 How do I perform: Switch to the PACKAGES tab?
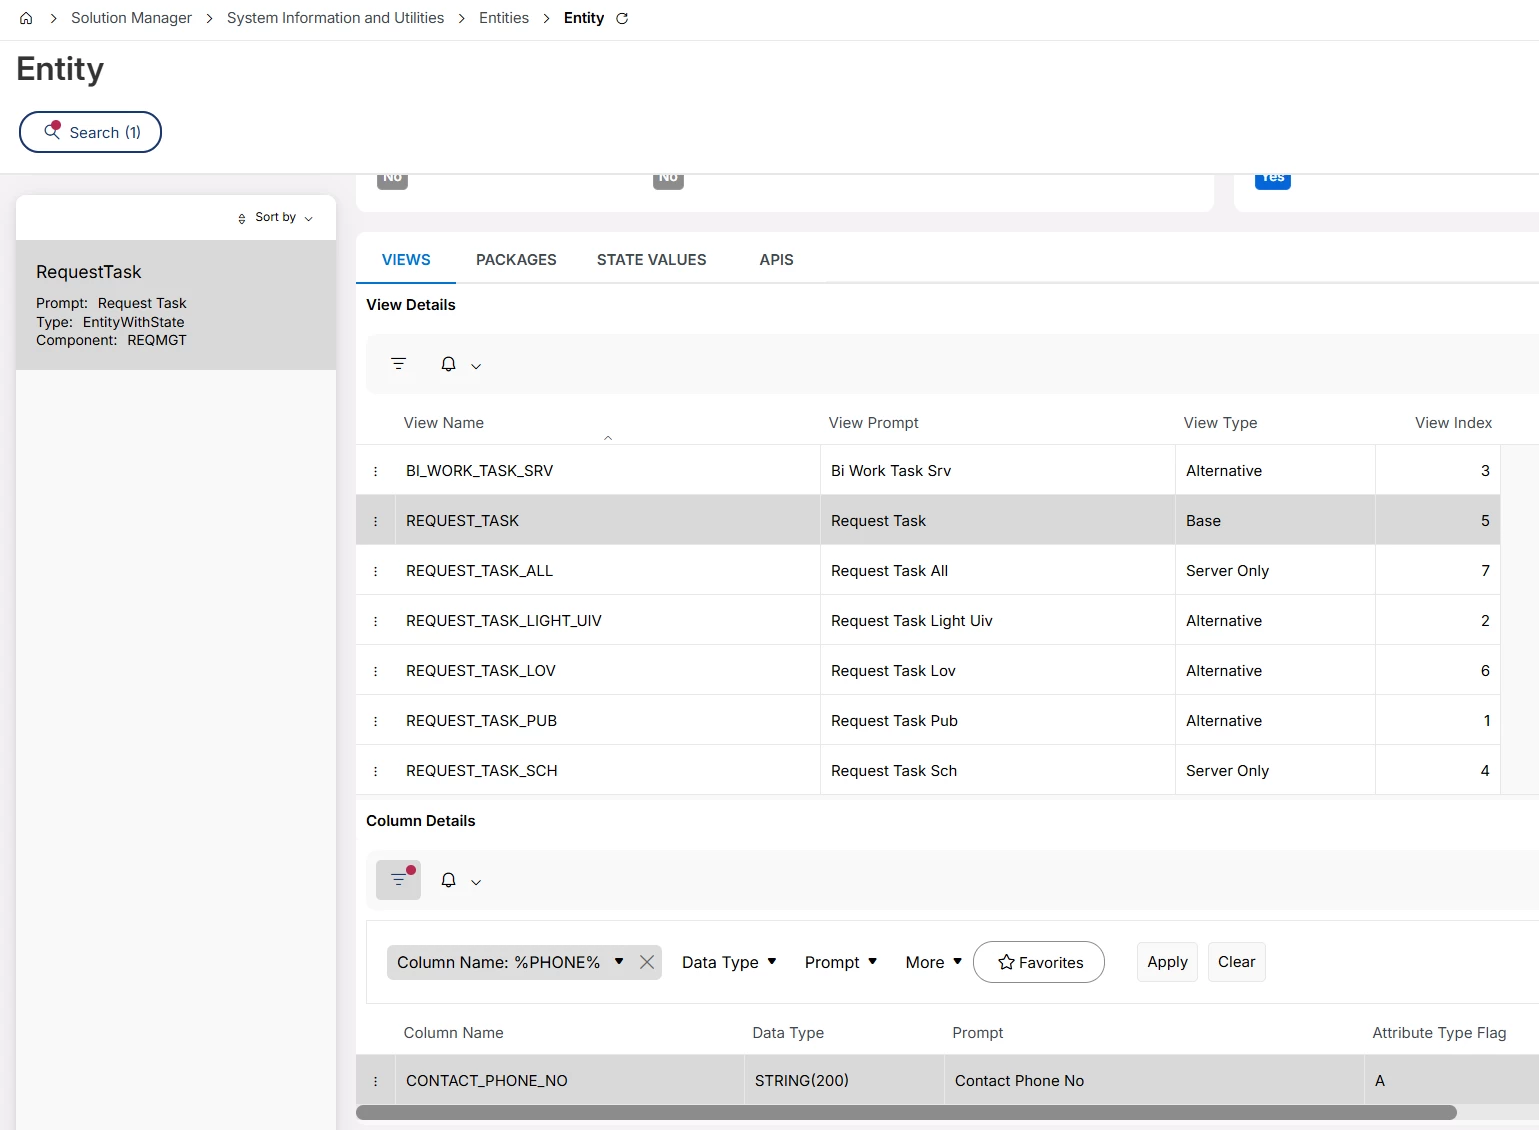[516, 260]
